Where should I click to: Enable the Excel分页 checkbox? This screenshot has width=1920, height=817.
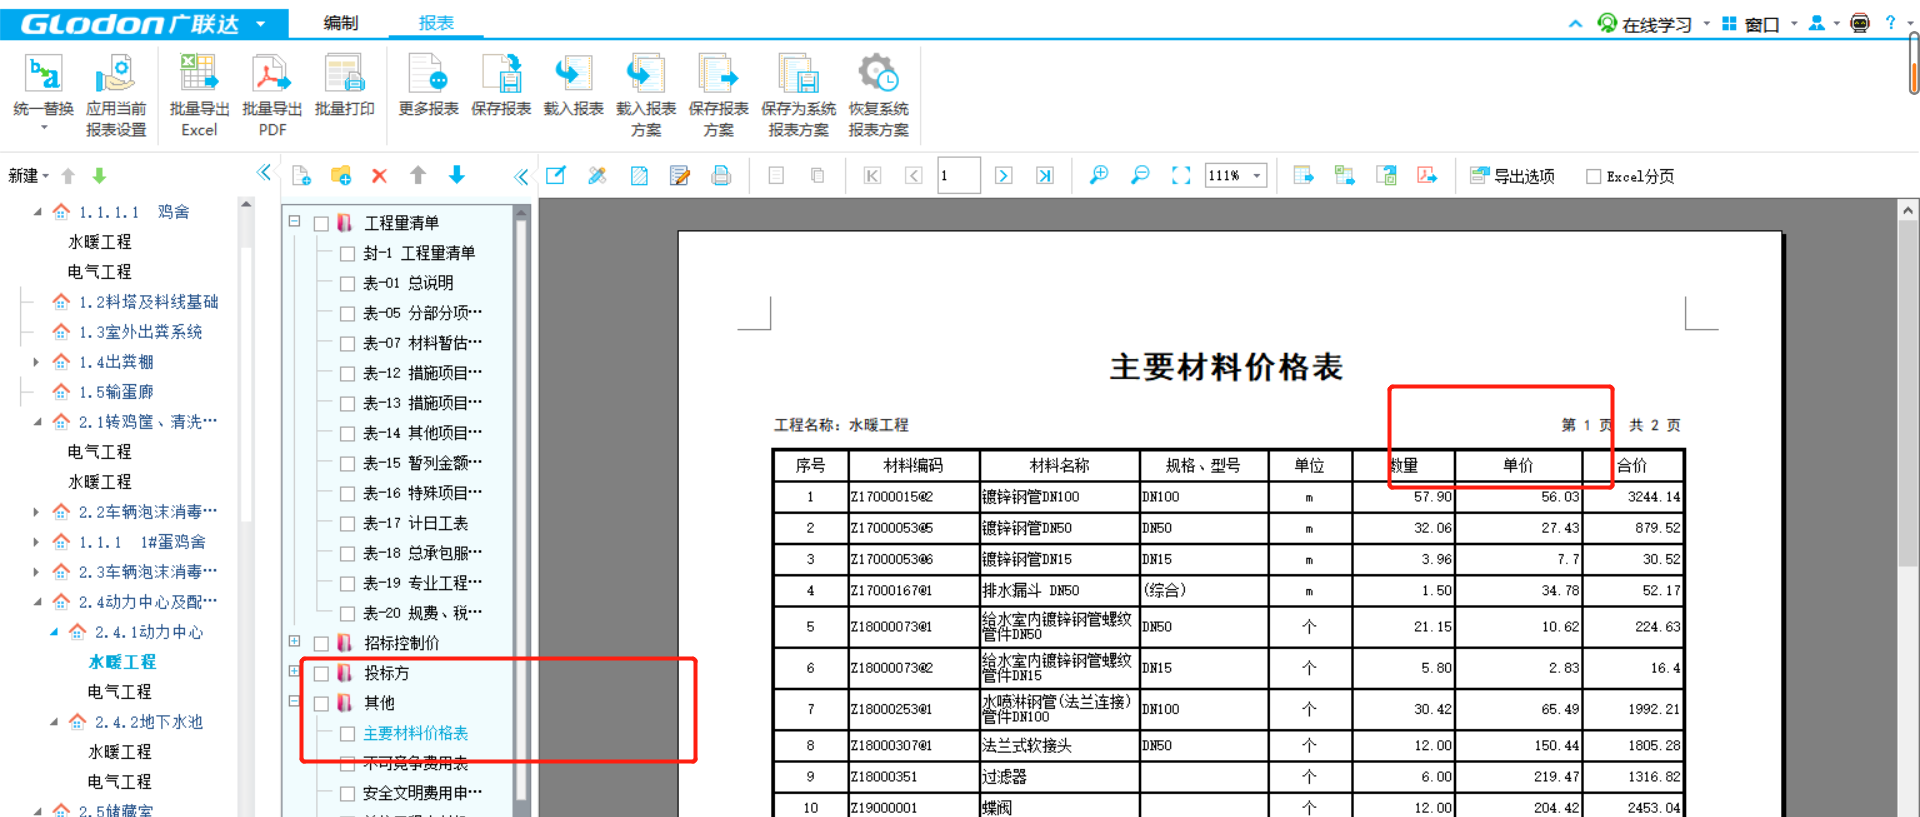click(1593, 176)
